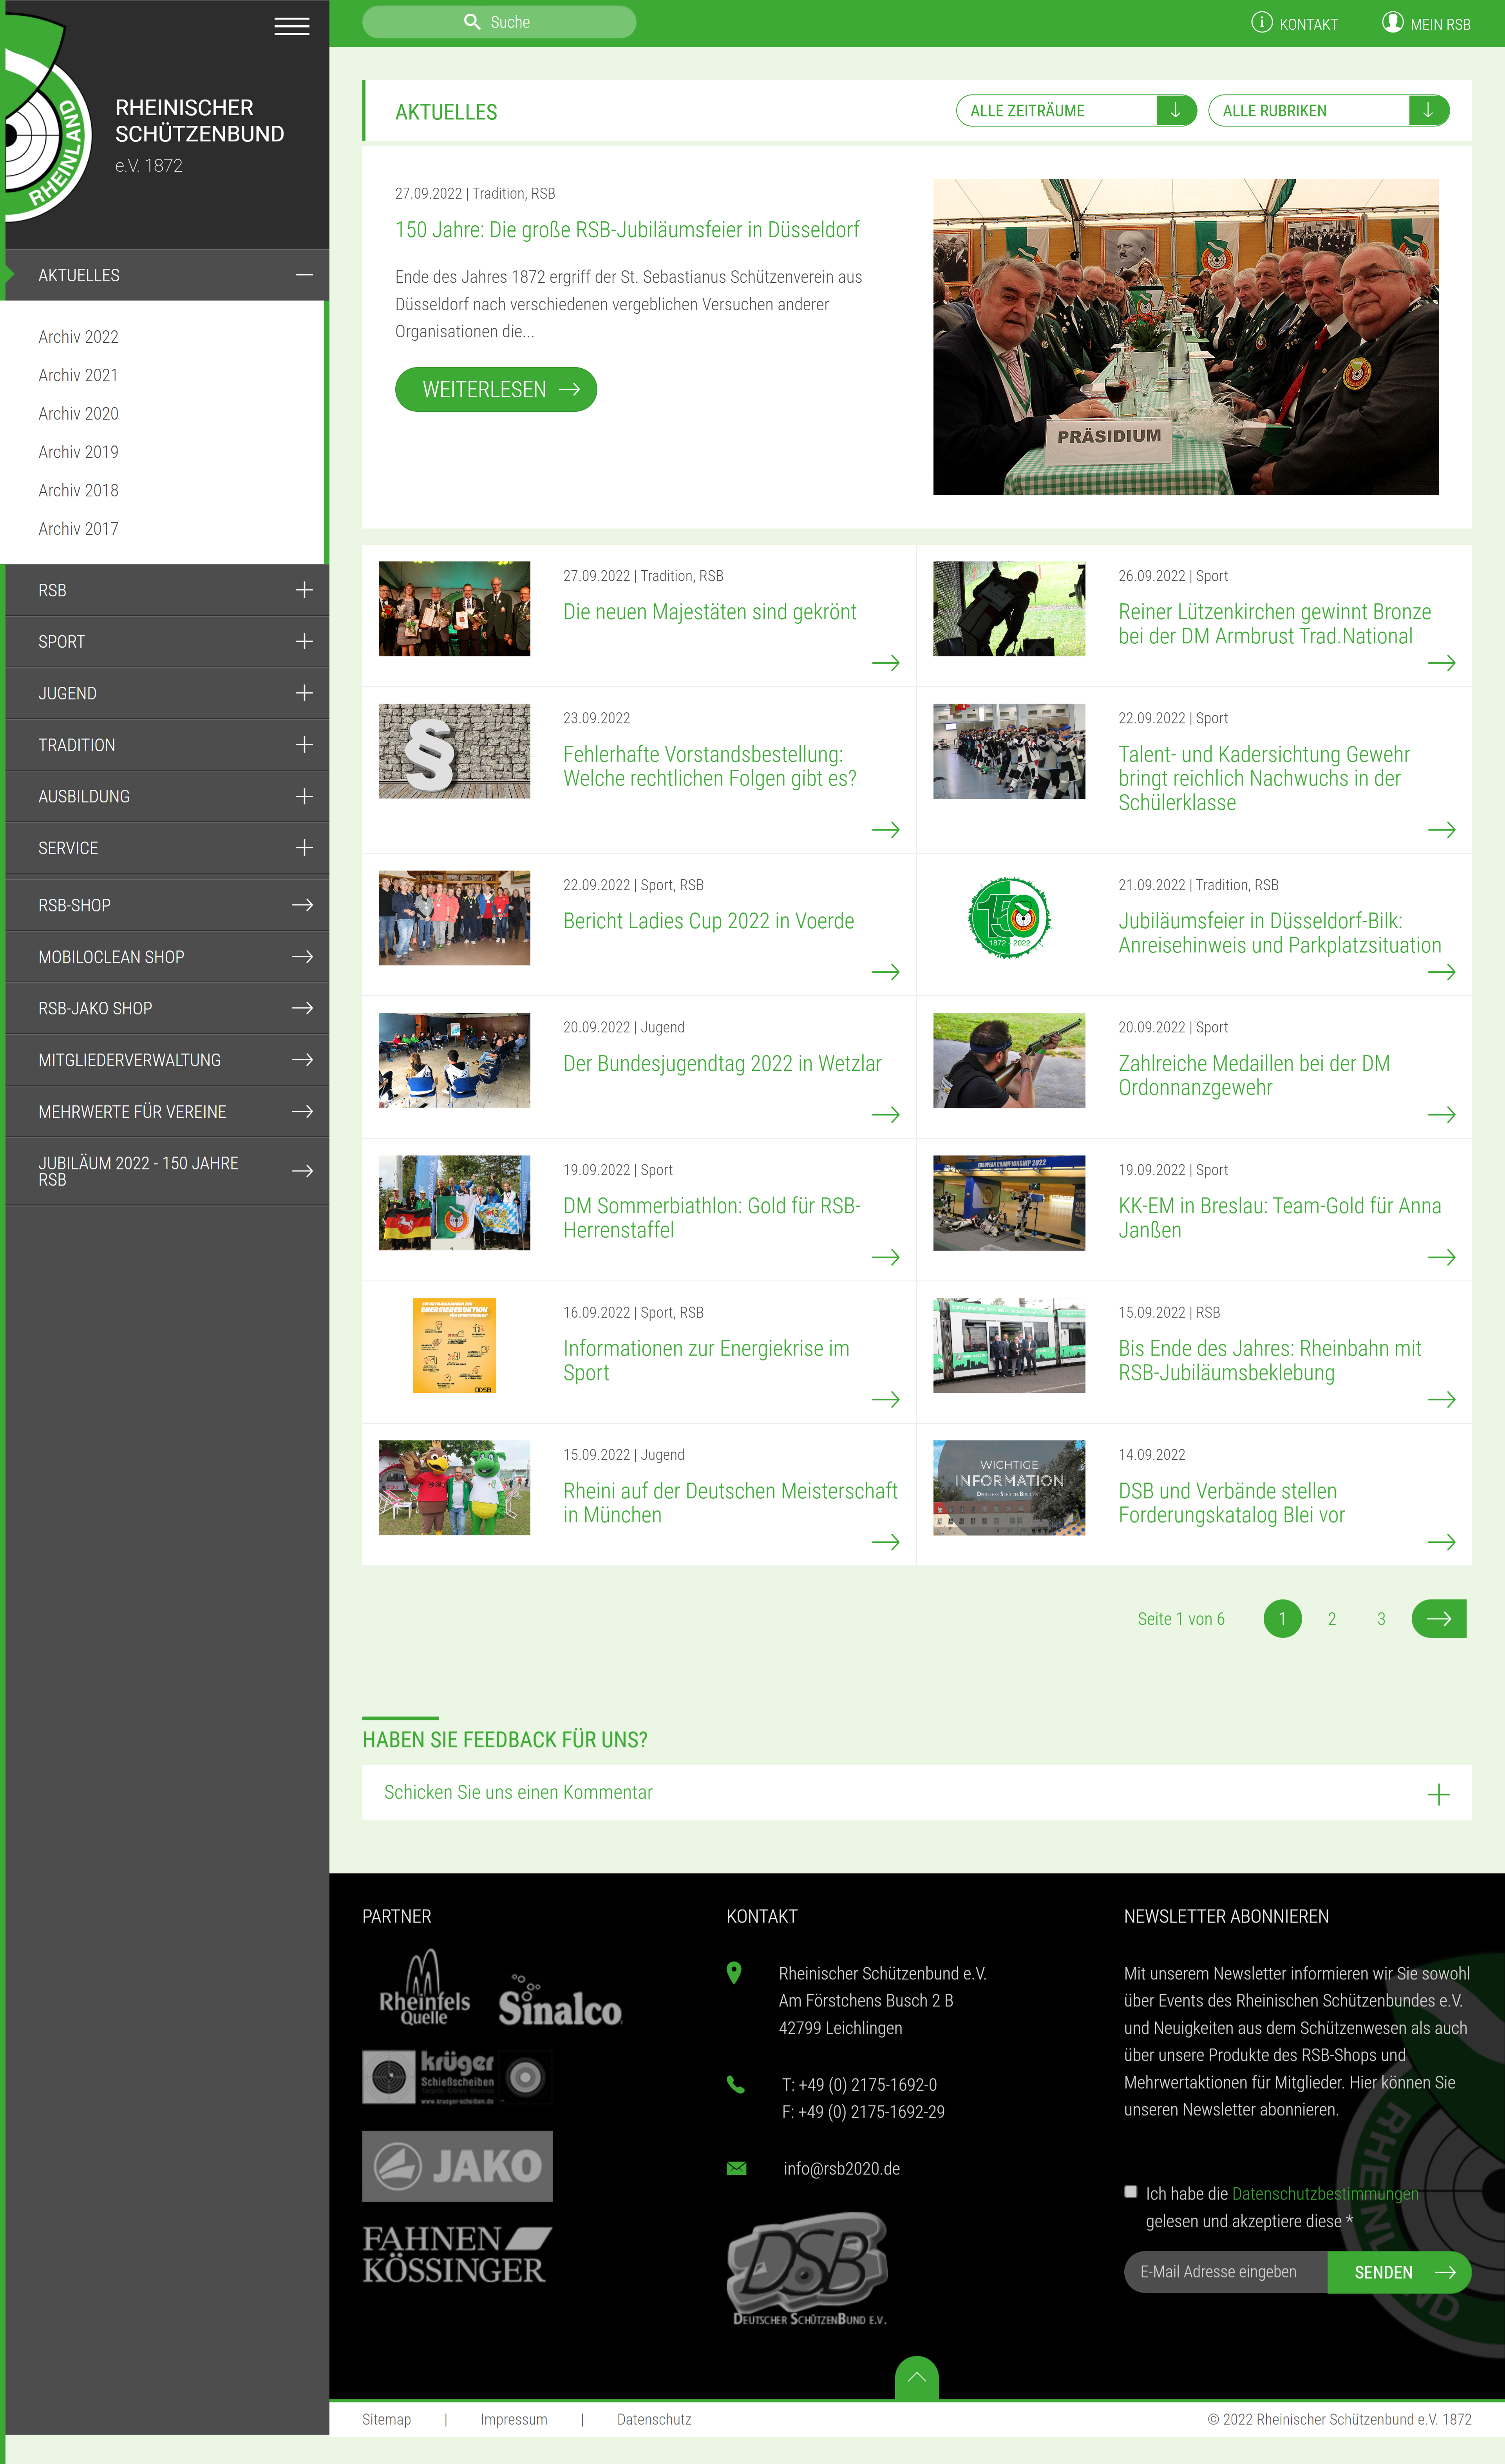
Task: Go to pagination page 2
Action: click(x=1331, y=1618)
